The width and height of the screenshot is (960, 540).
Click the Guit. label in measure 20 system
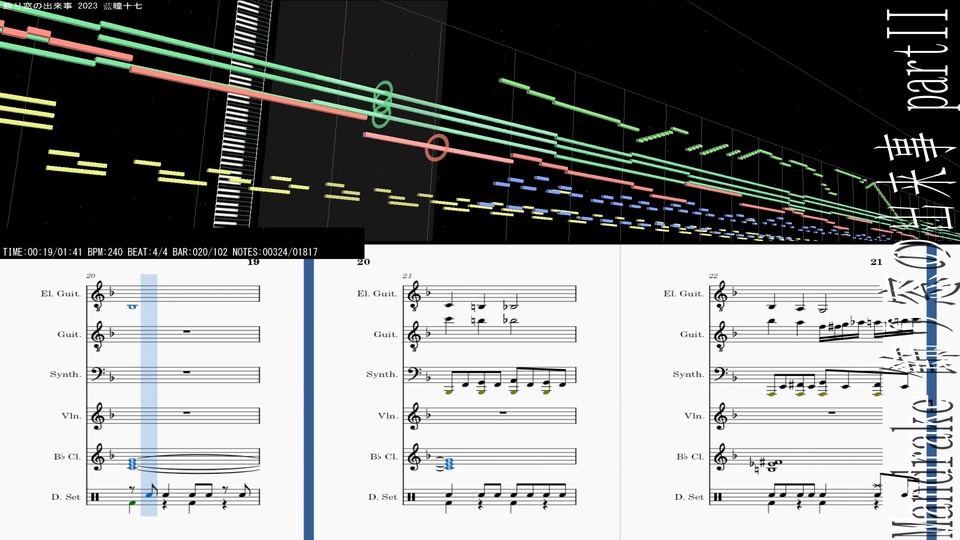tap(69, 334)
